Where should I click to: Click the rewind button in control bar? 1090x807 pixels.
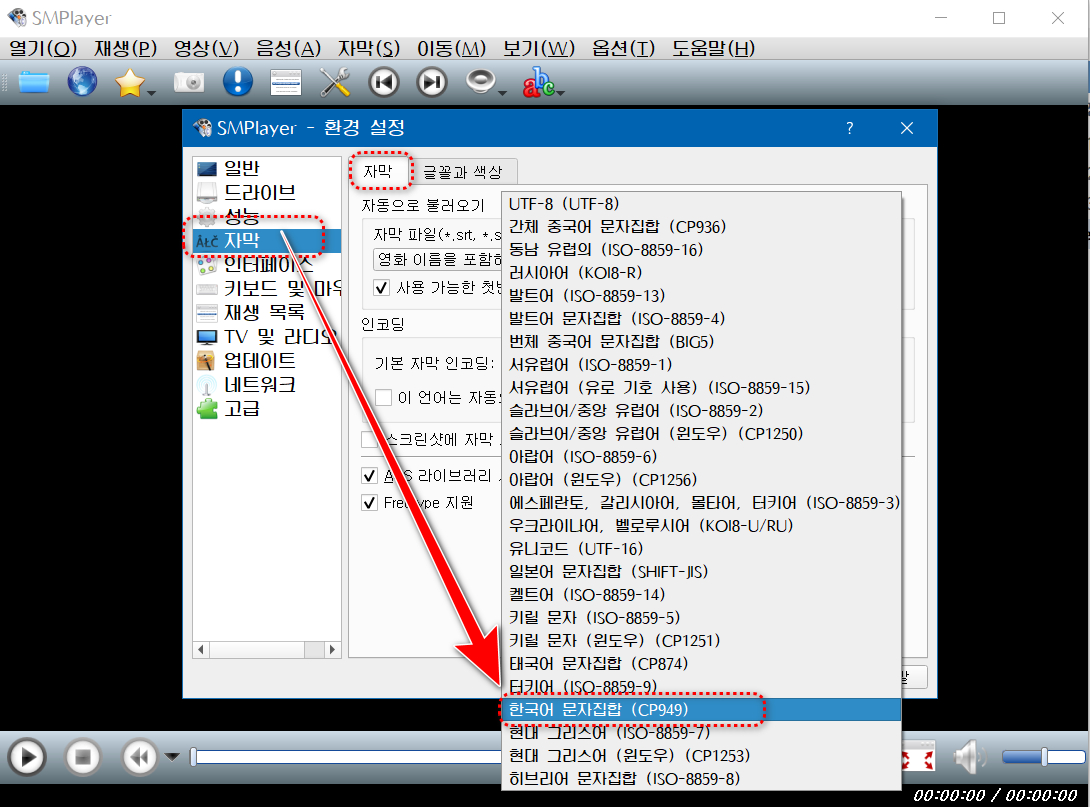(140, 756)
